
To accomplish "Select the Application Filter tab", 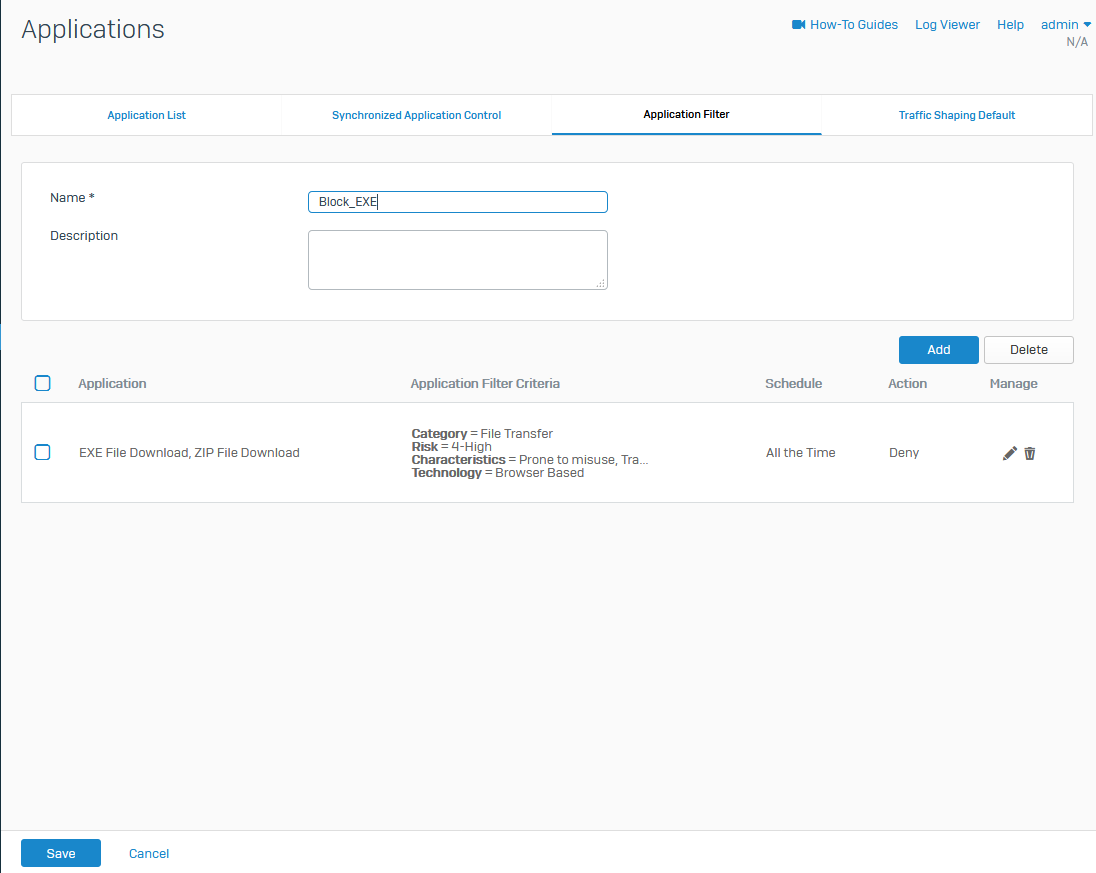I will tap(686, 114).
